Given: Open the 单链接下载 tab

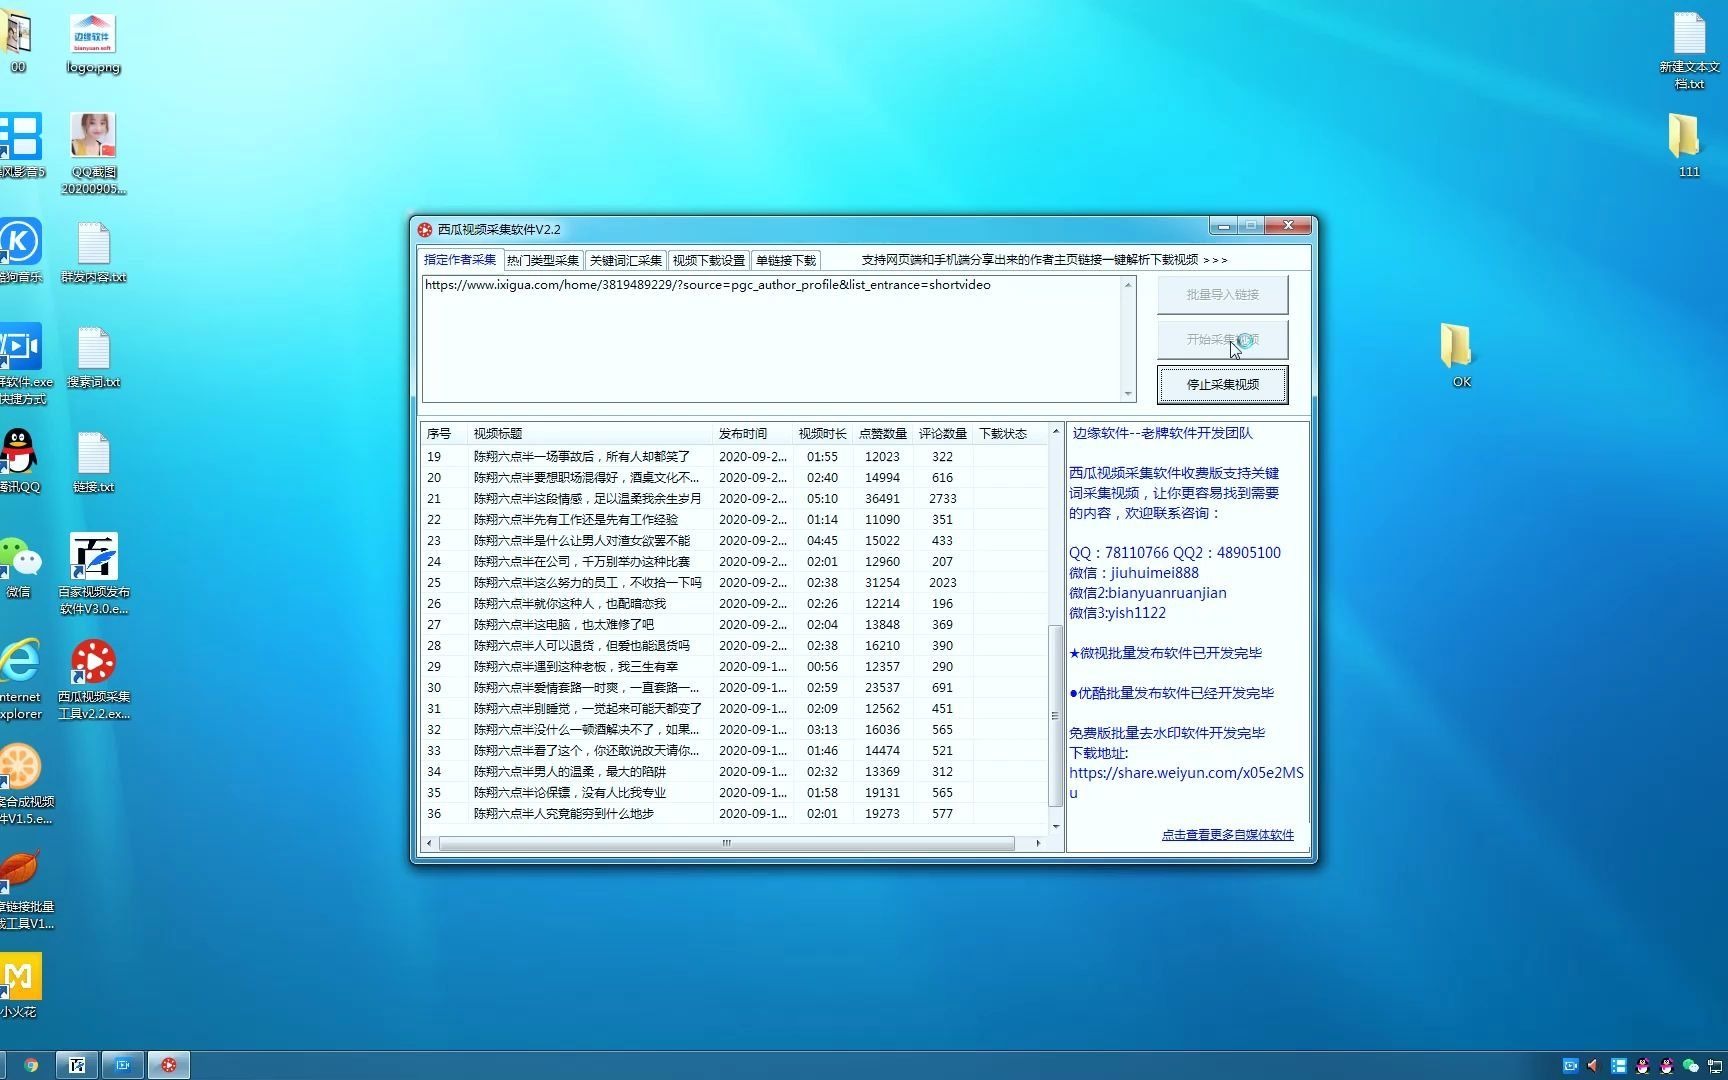Looking at the screenshot, I should (786, 261).
